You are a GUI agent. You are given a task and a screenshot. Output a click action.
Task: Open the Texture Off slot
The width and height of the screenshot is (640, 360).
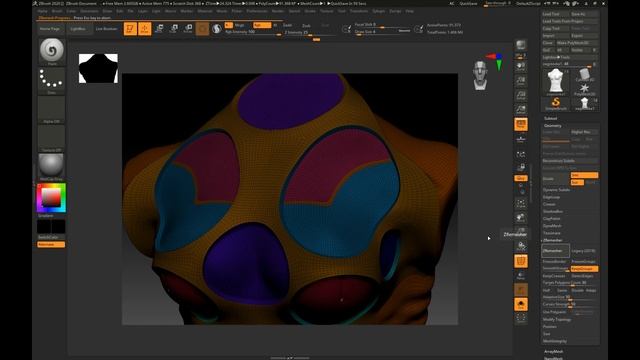point(51,138)
